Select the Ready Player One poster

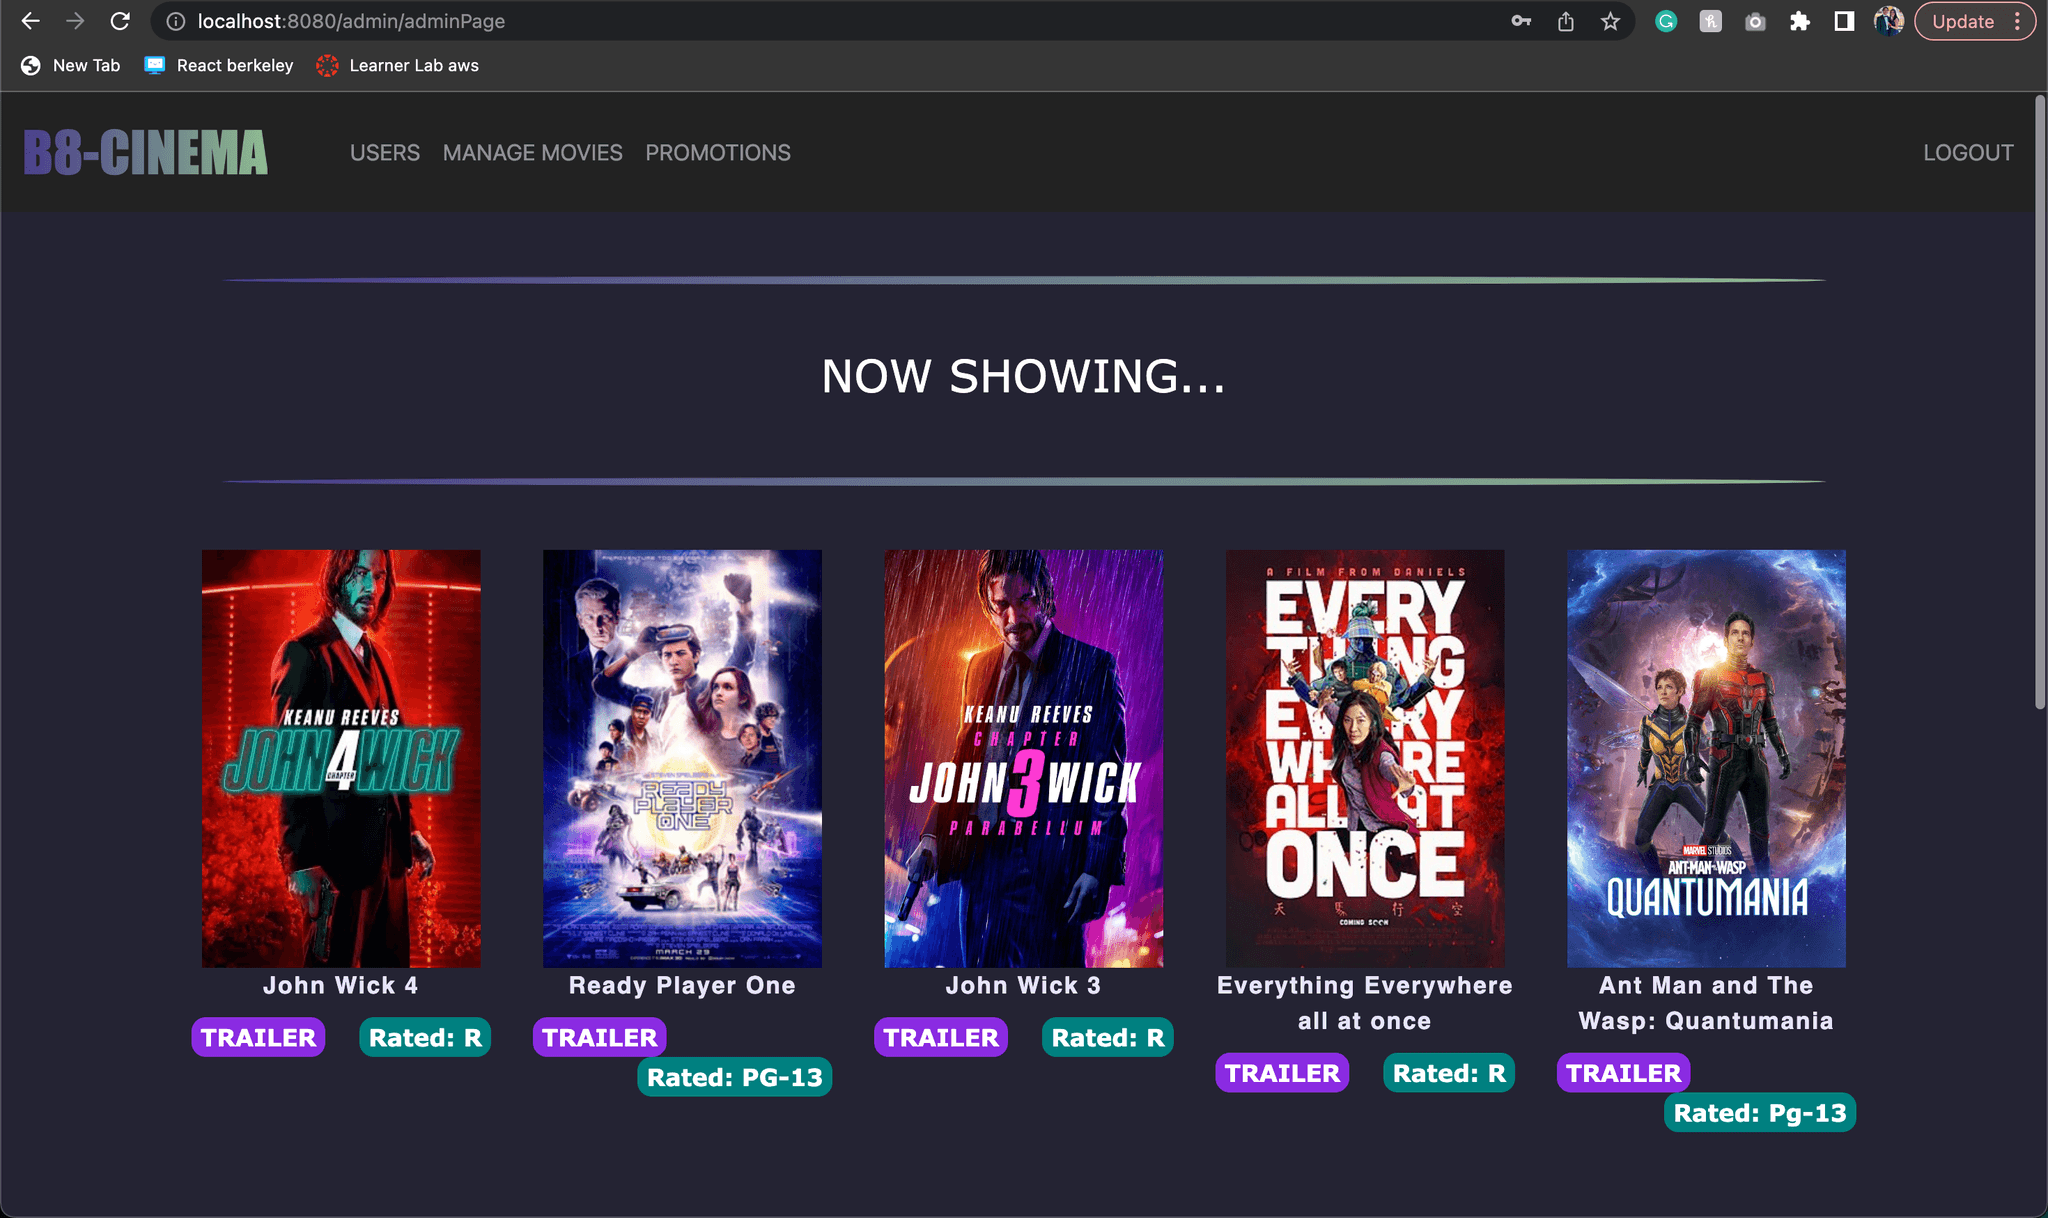[682, 758]
